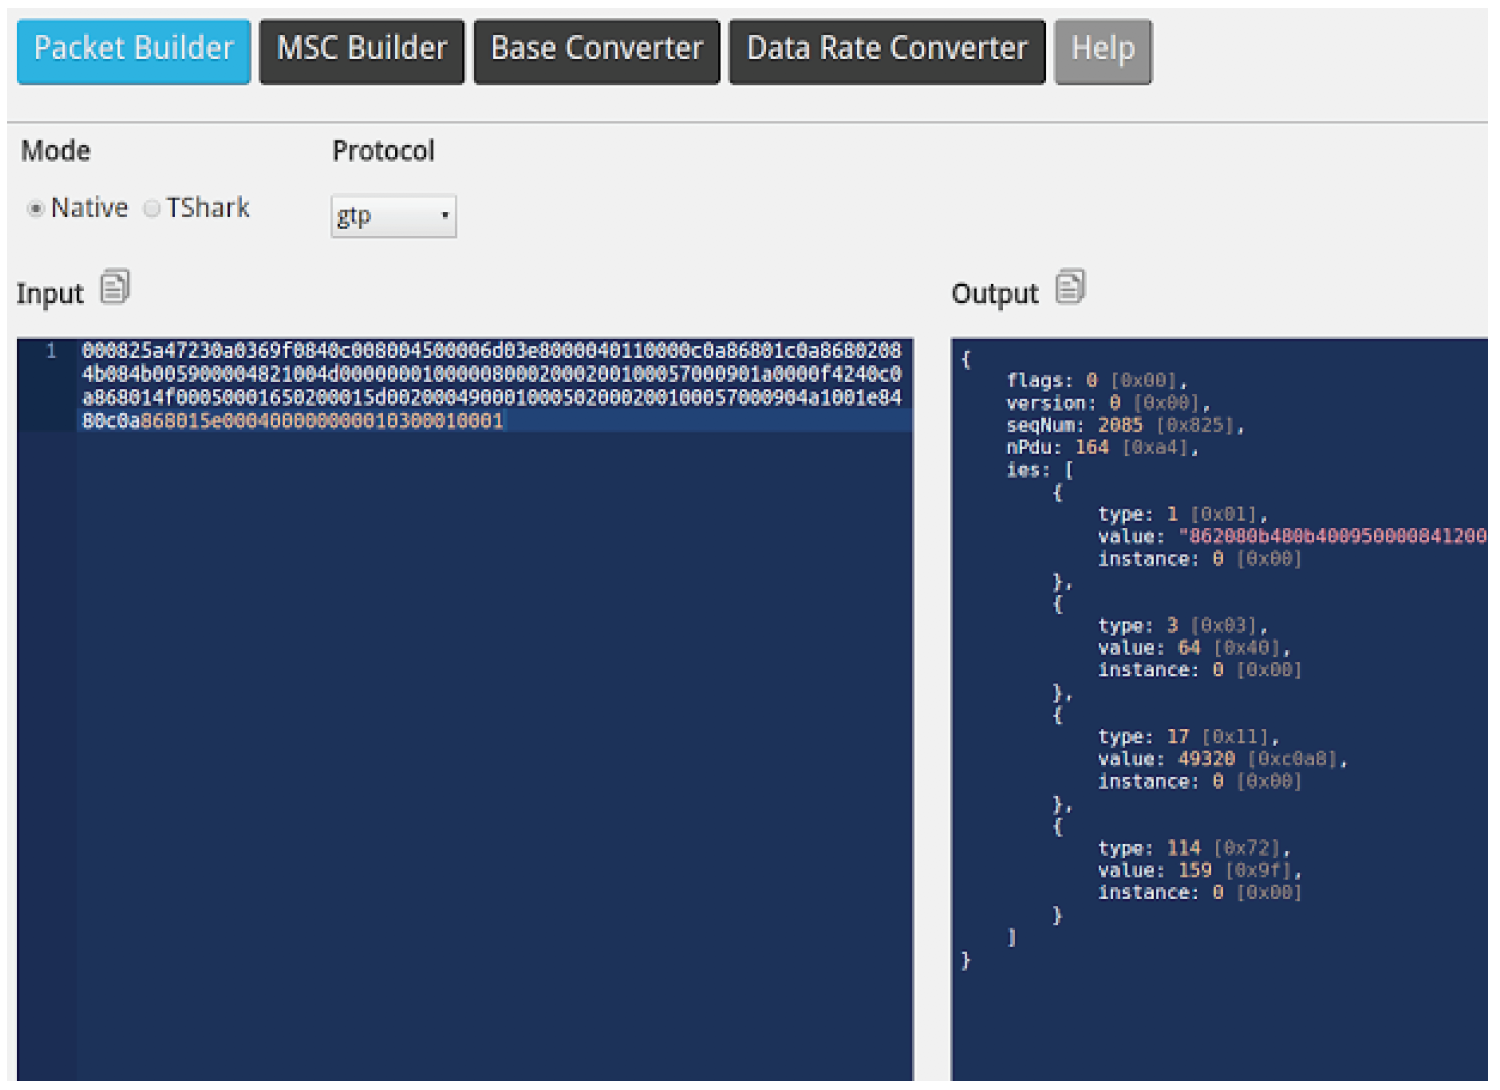The image size is (1500, 1090).
Task: Switch to TShark mode
Action: click(152, 208)
